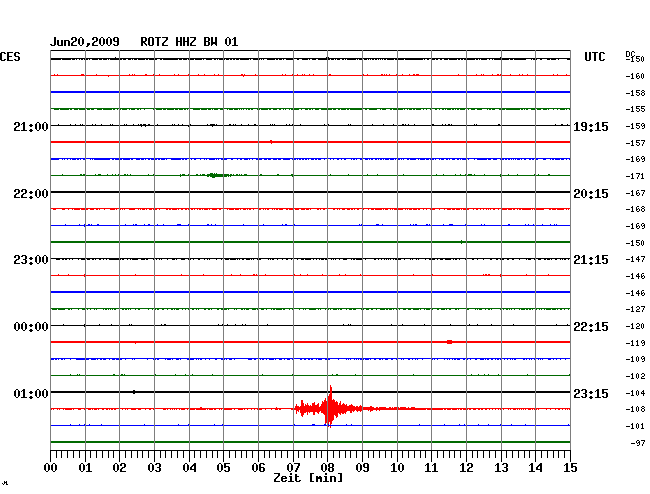Select the 22:00 CES time label
The width and height of the screenshot is (650, 494).
(31, 194)
